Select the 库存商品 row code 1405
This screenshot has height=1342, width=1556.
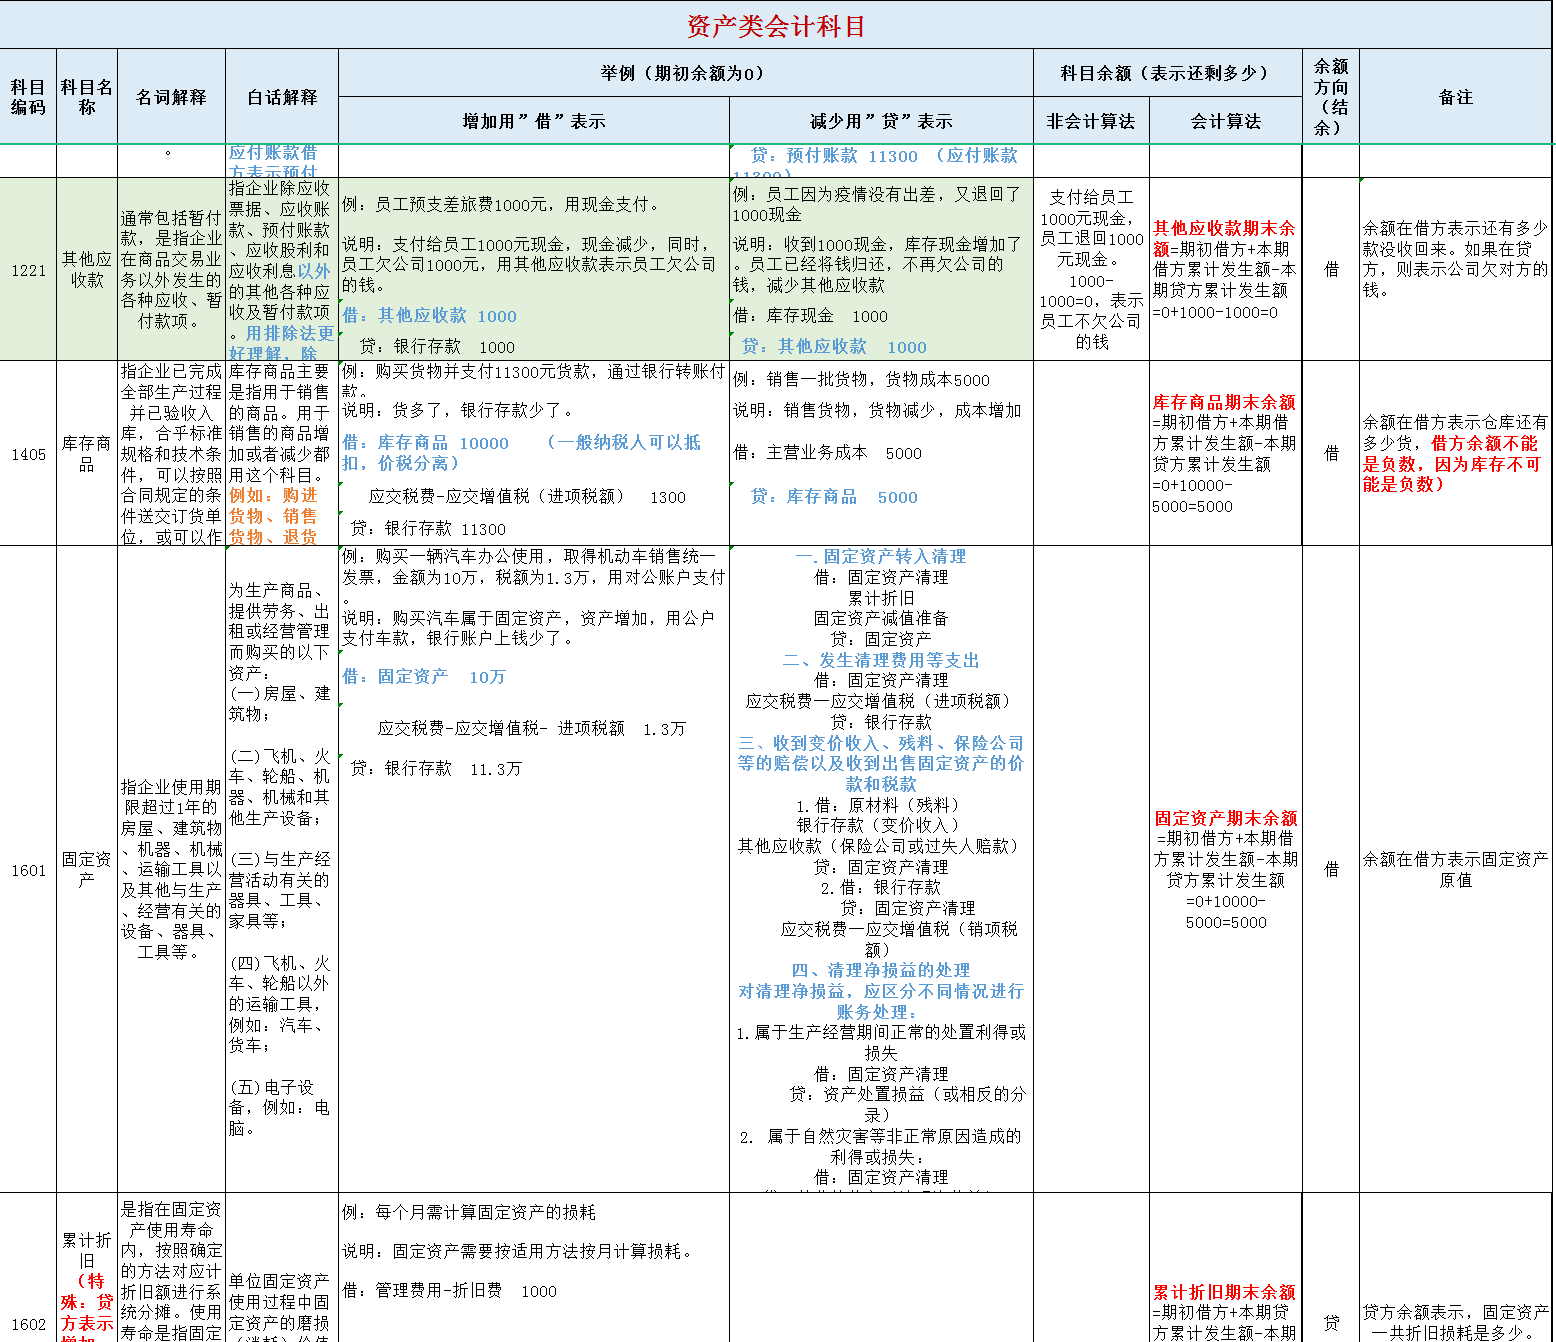pos(27,455)
